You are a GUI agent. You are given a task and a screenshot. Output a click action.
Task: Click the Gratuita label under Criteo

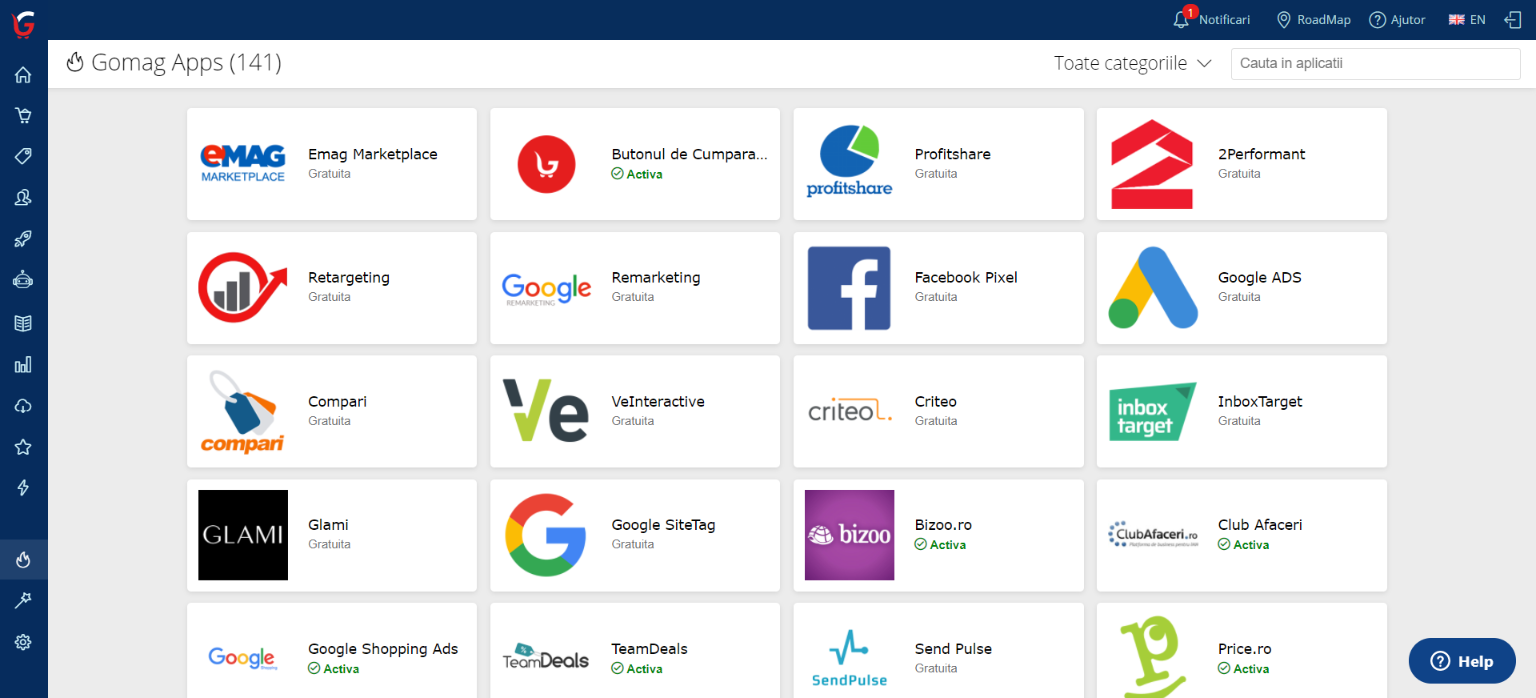[936, 421]
